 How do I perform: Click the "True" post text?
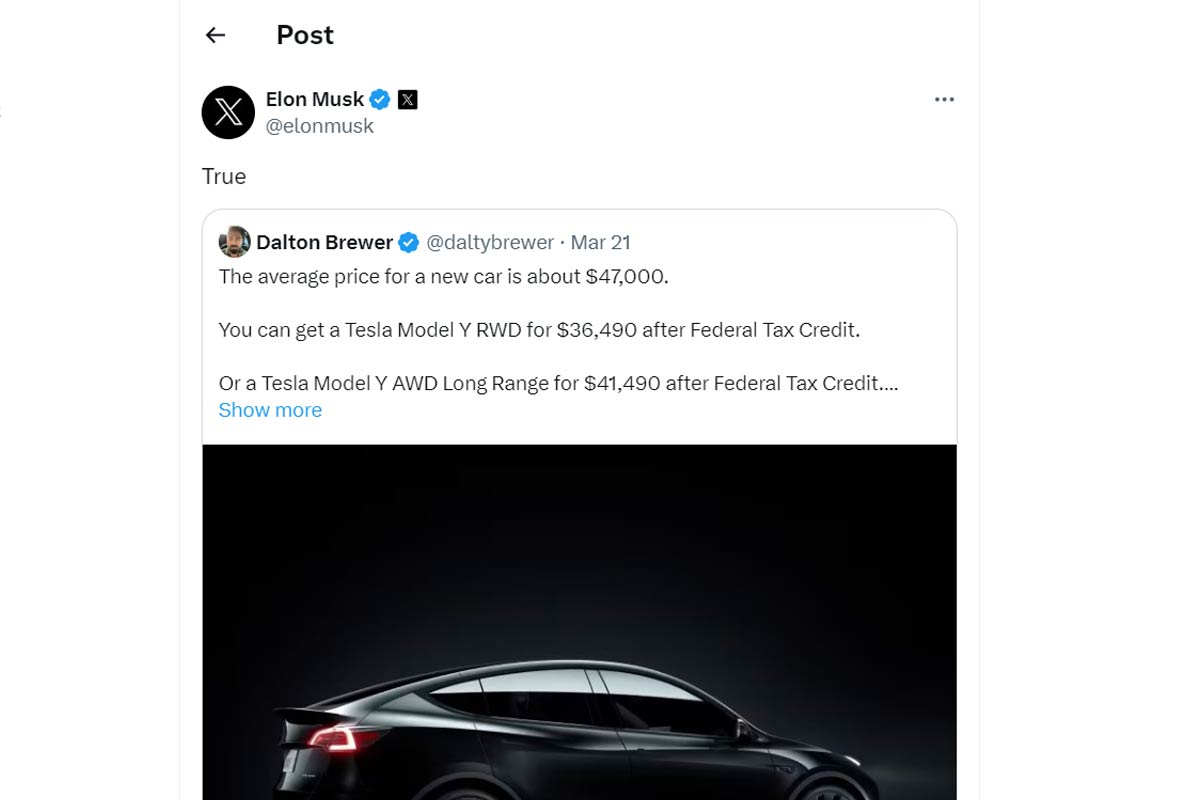click(224, 177)
